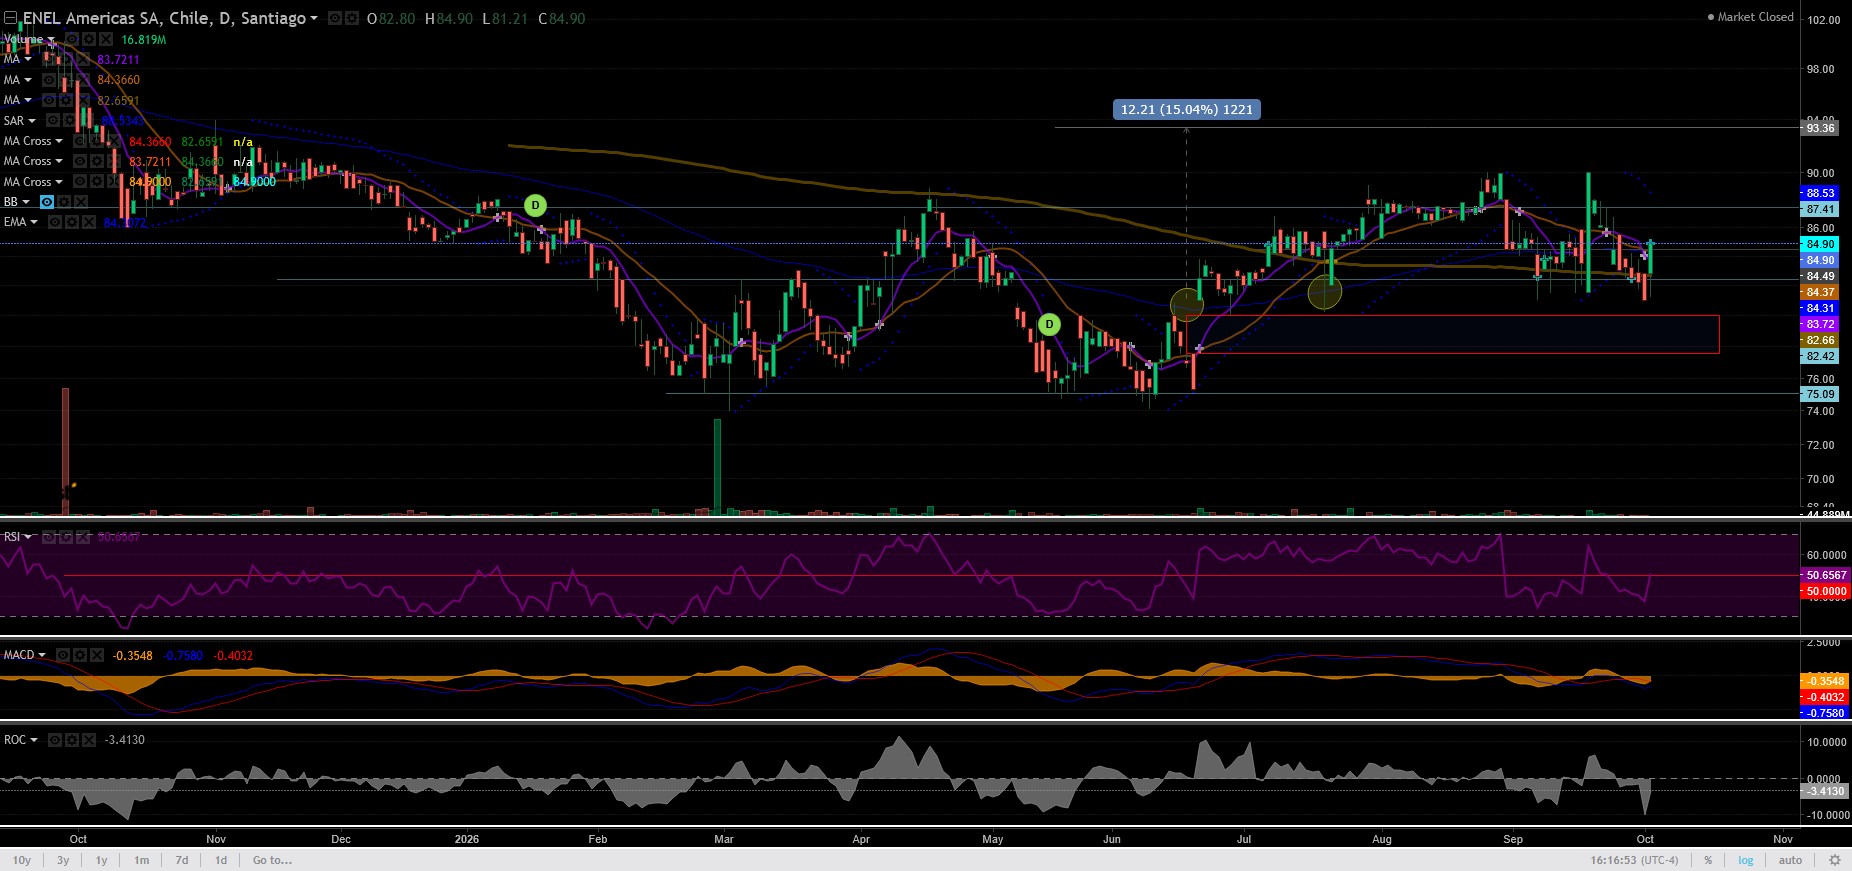Image resolution: width=1852 pixels, height=871 pixels.
Task: Open the Go to... date picker
Action: point(272,860)
